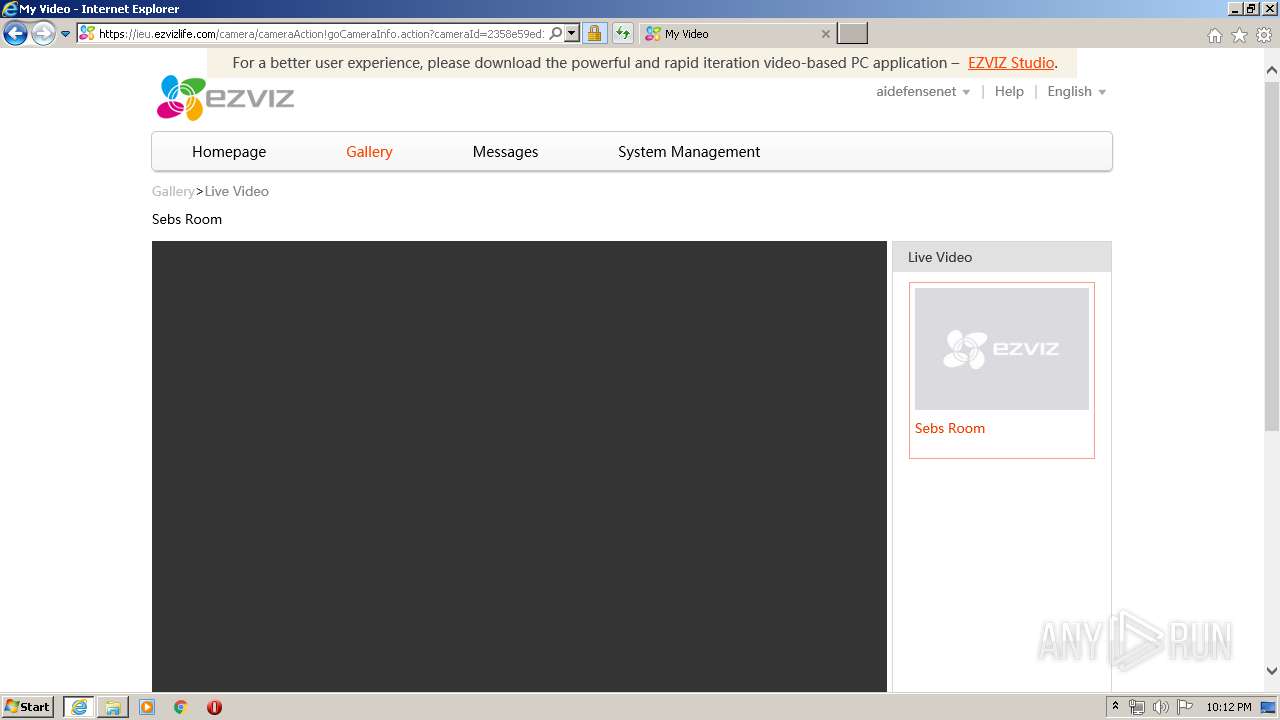This screenshot has width=1280, height=720.
Task: Click the refresh page icon
Action: coord(622,34)
